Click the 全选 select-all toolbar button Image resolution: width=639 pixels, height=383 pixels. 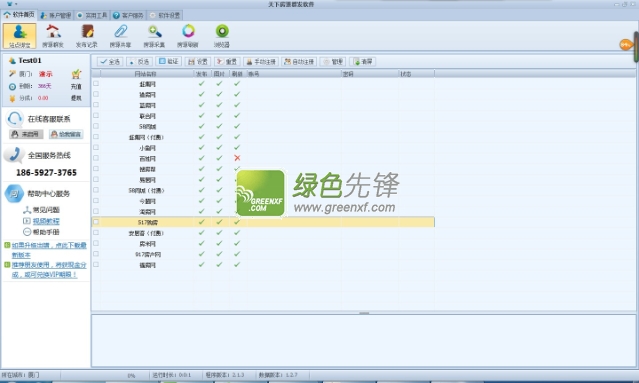point(110,62)
